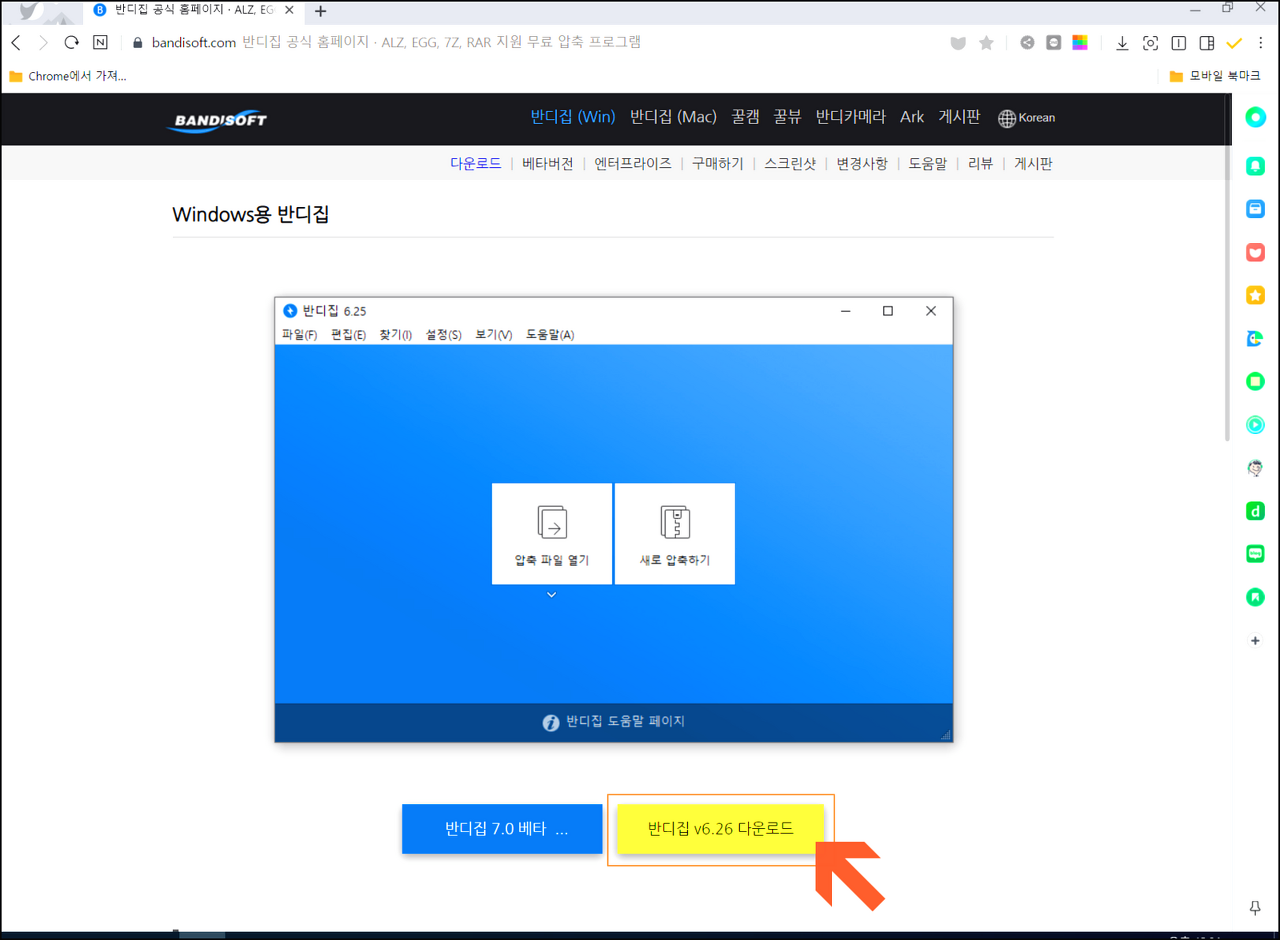Open the green blog sidebar icon
This screenshot has width=1280, height=940.
[x=1255, y=553]
